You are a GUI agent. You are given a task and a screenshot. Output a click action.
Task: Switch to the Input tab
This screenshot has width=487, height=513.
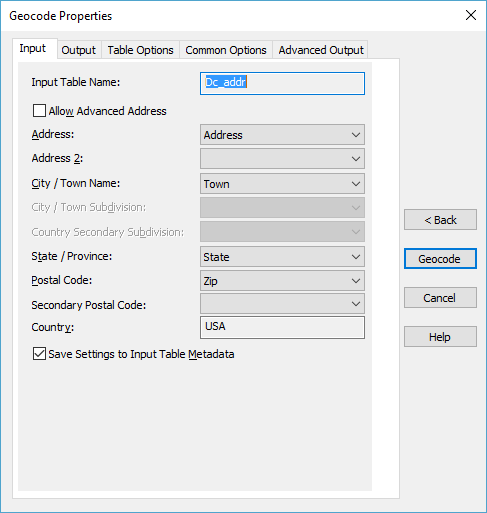tap(35, 49)
